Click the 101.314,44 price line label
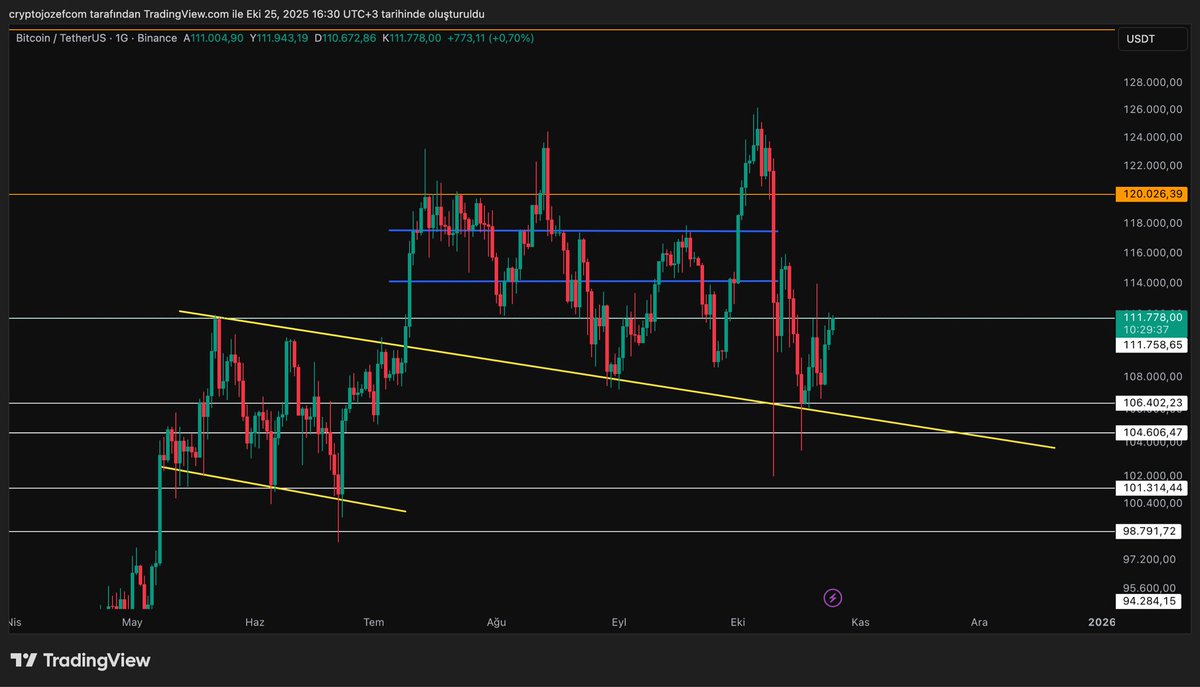 (x=1152, y=488)
